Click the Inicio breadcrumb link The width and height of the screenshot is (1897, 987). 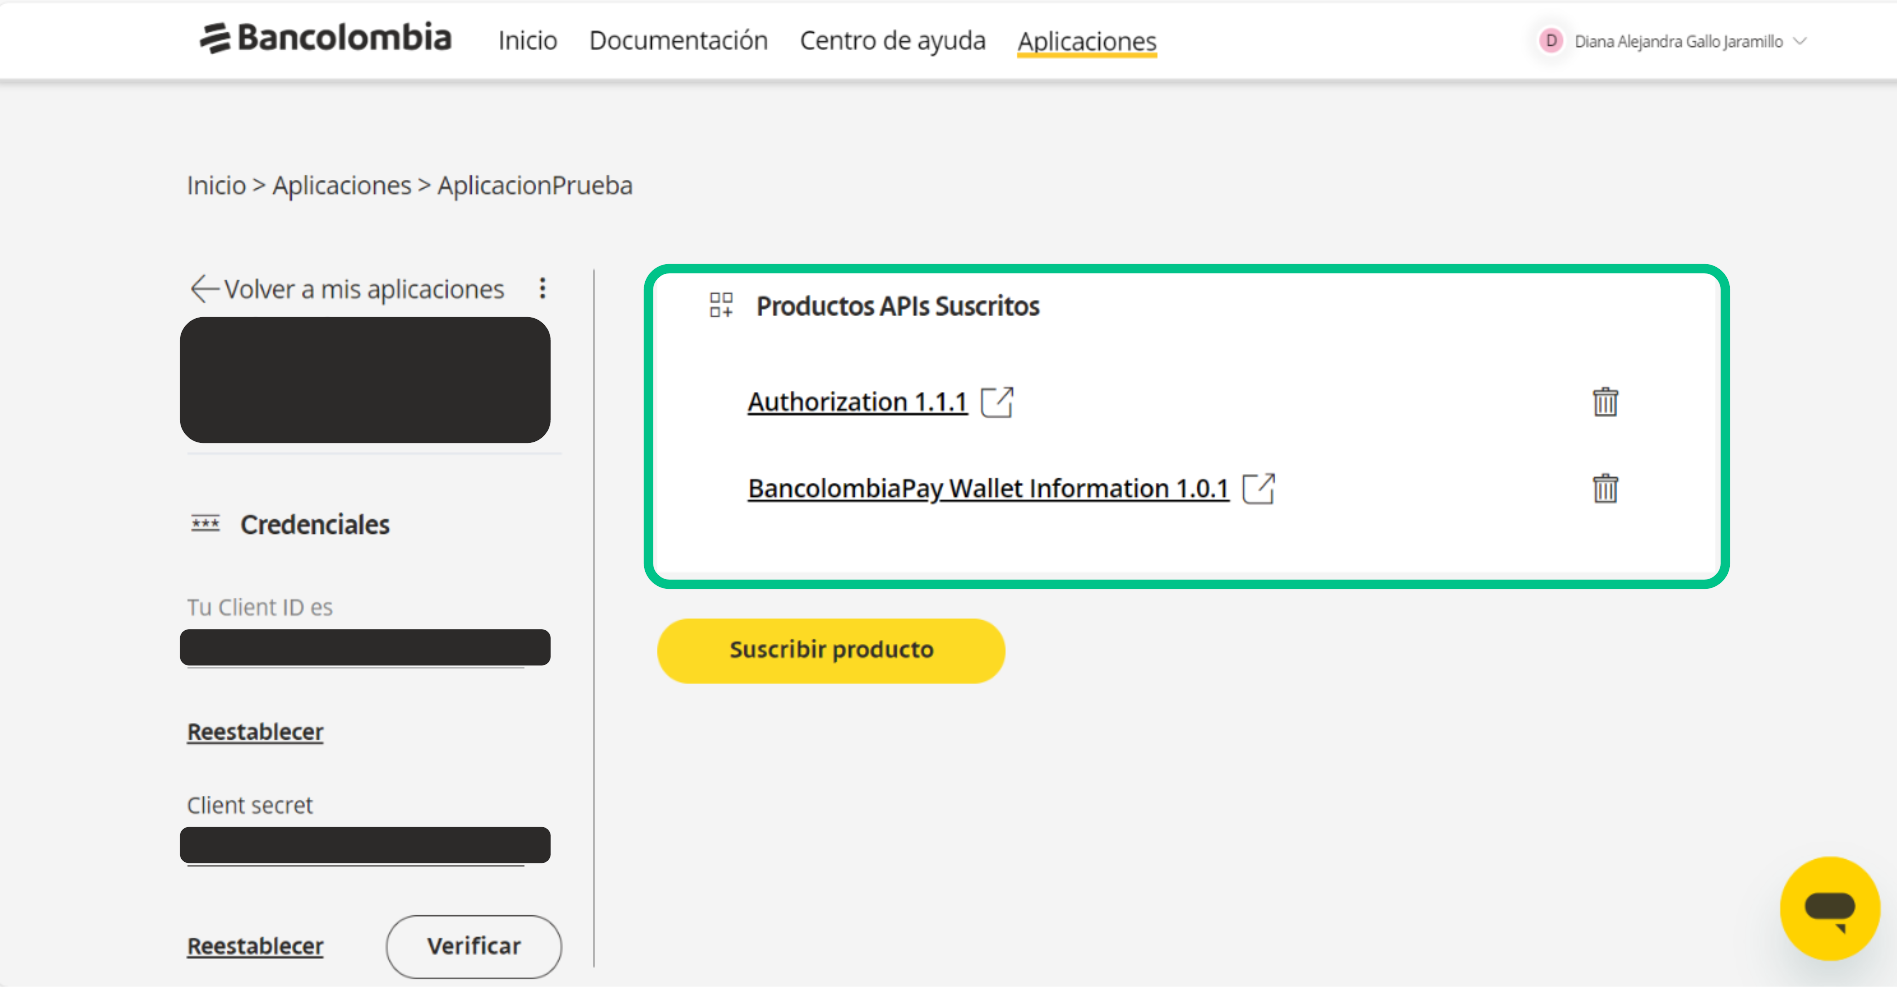216,185
